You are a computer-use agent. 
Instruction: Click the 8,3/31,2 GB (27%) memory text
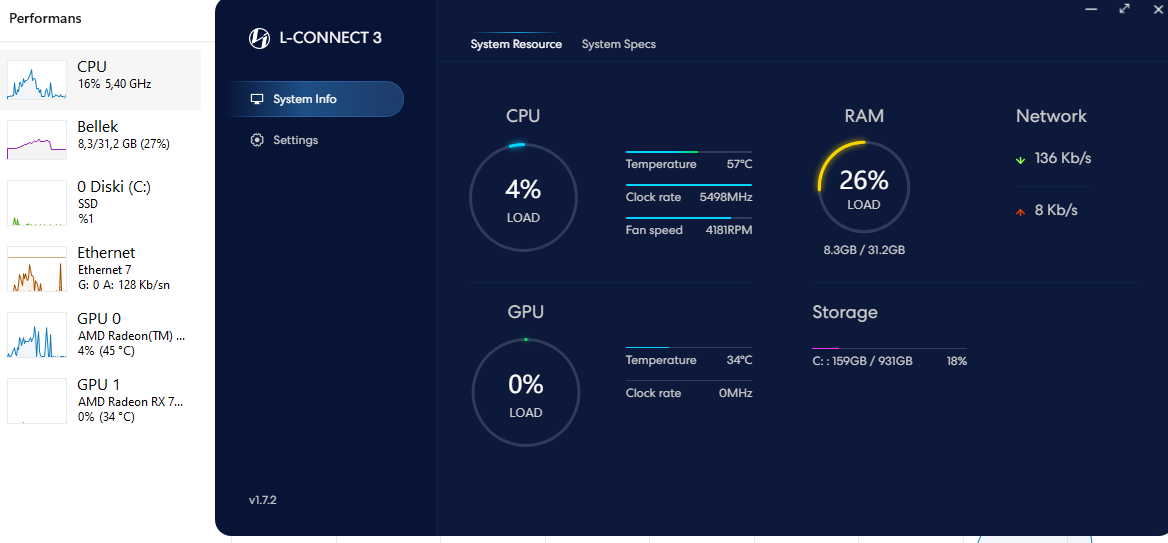point(123,144)
